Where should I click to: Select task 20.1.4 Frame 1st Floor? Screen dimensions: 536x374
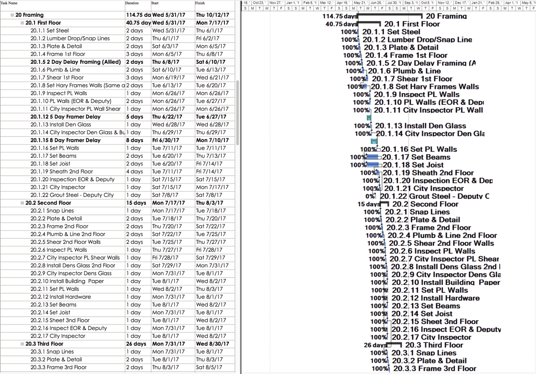click(57, 54)
